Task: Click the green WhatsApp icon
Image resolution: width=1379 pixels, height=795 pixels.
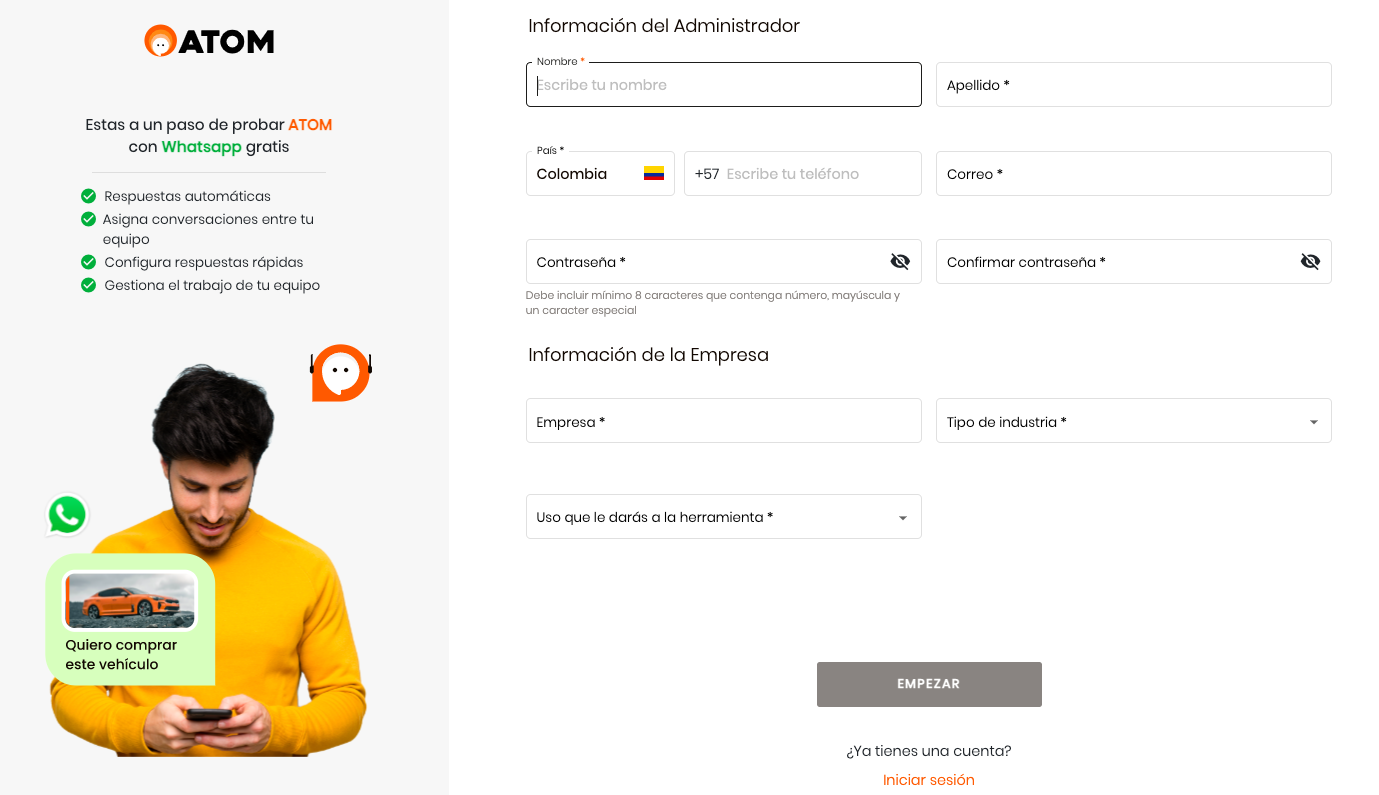Action: (67, 516)
